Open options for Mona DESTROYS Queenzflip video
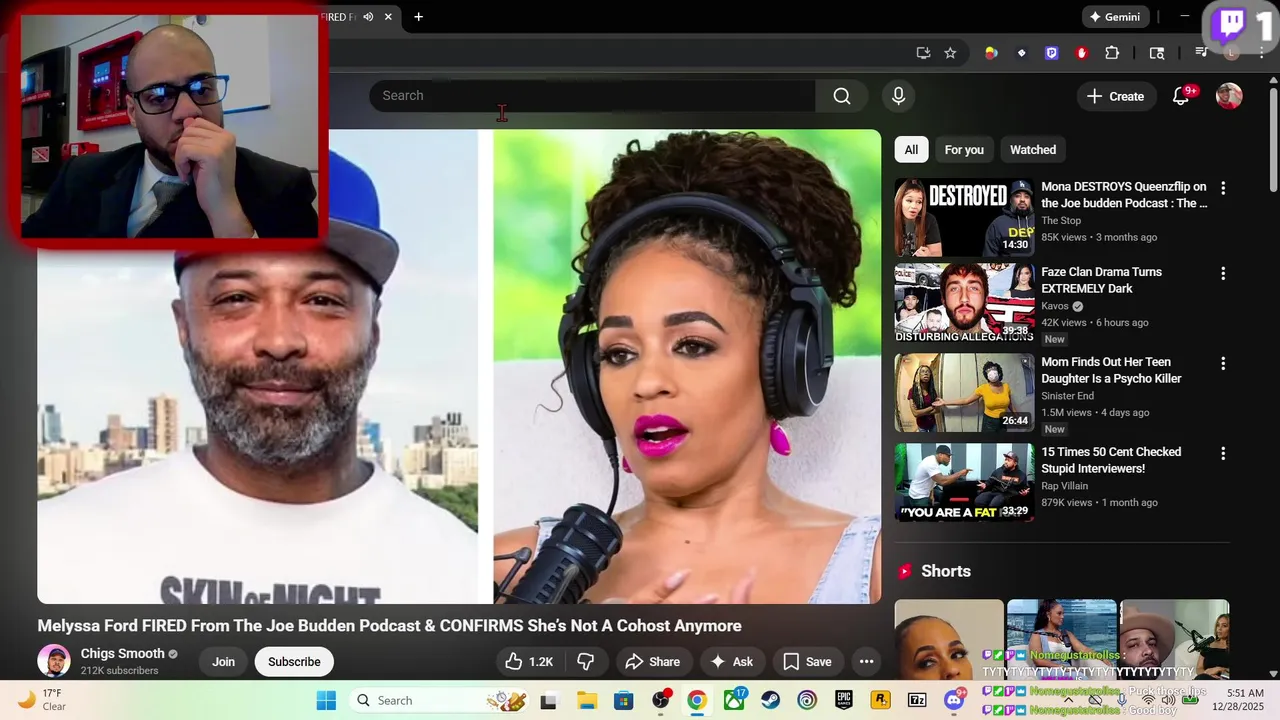 tap(1222, 188)
